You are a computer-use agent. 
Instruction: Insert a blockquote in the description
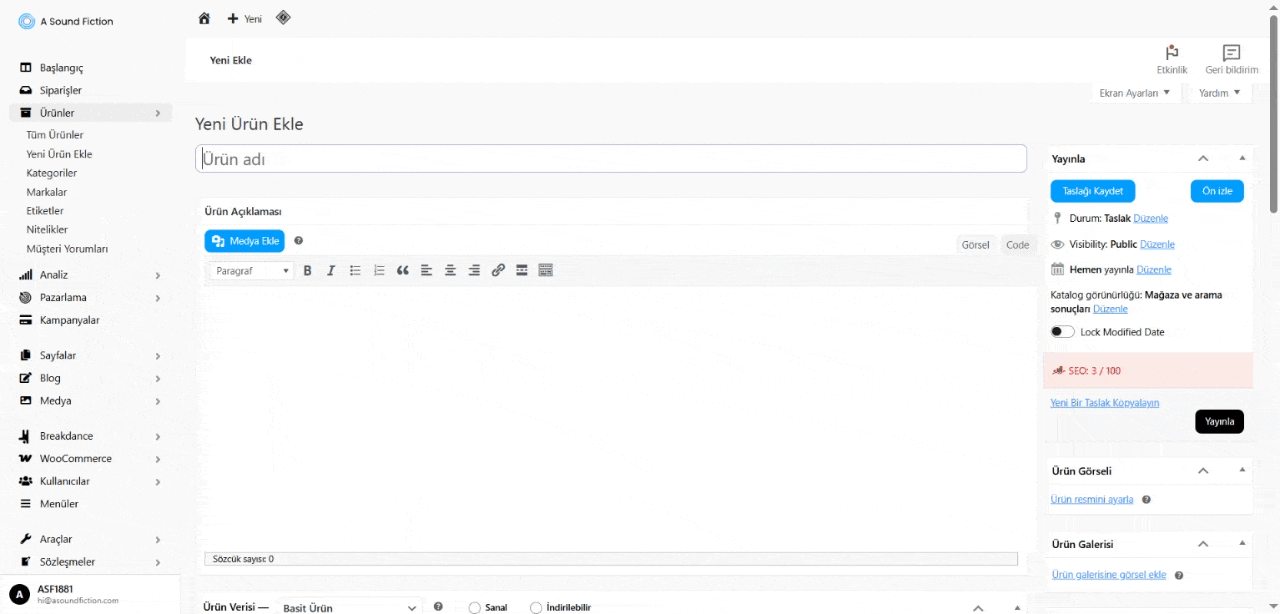click(x=403, y=270)
